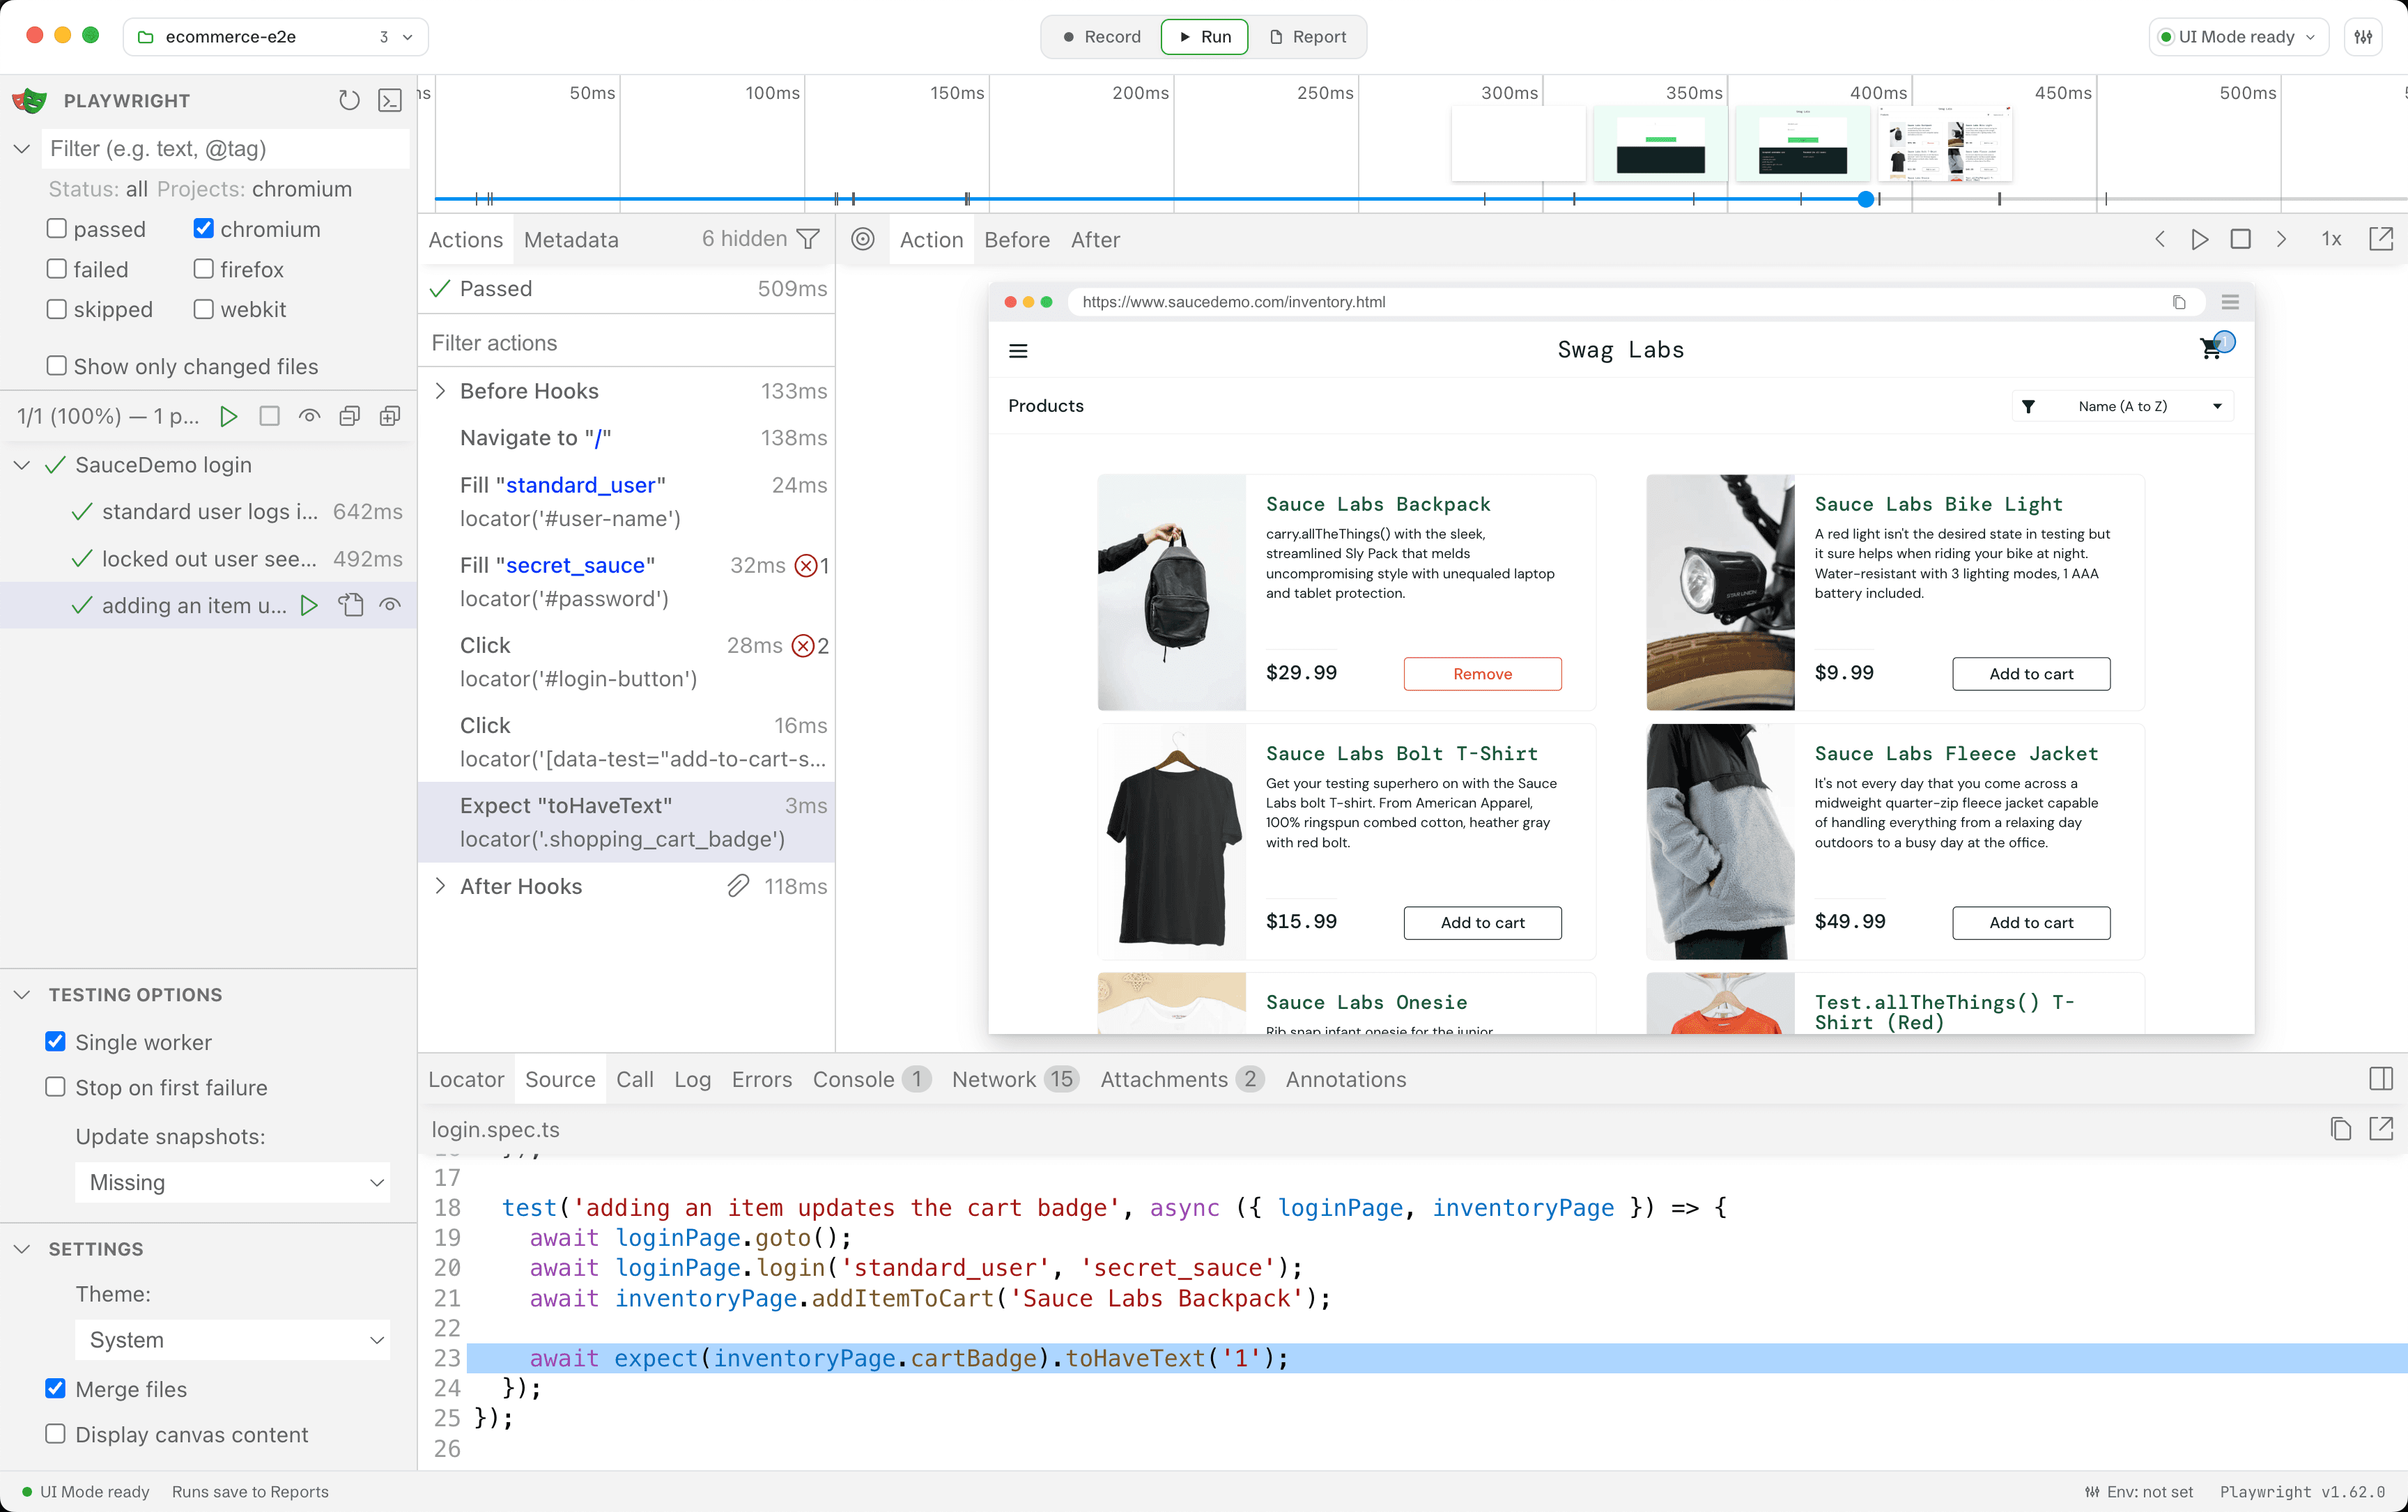Screen dimensions: 2408x1512
Task: Open Swag Labs burger menu
Action: pyautogui.click(x=1018, y=351)
